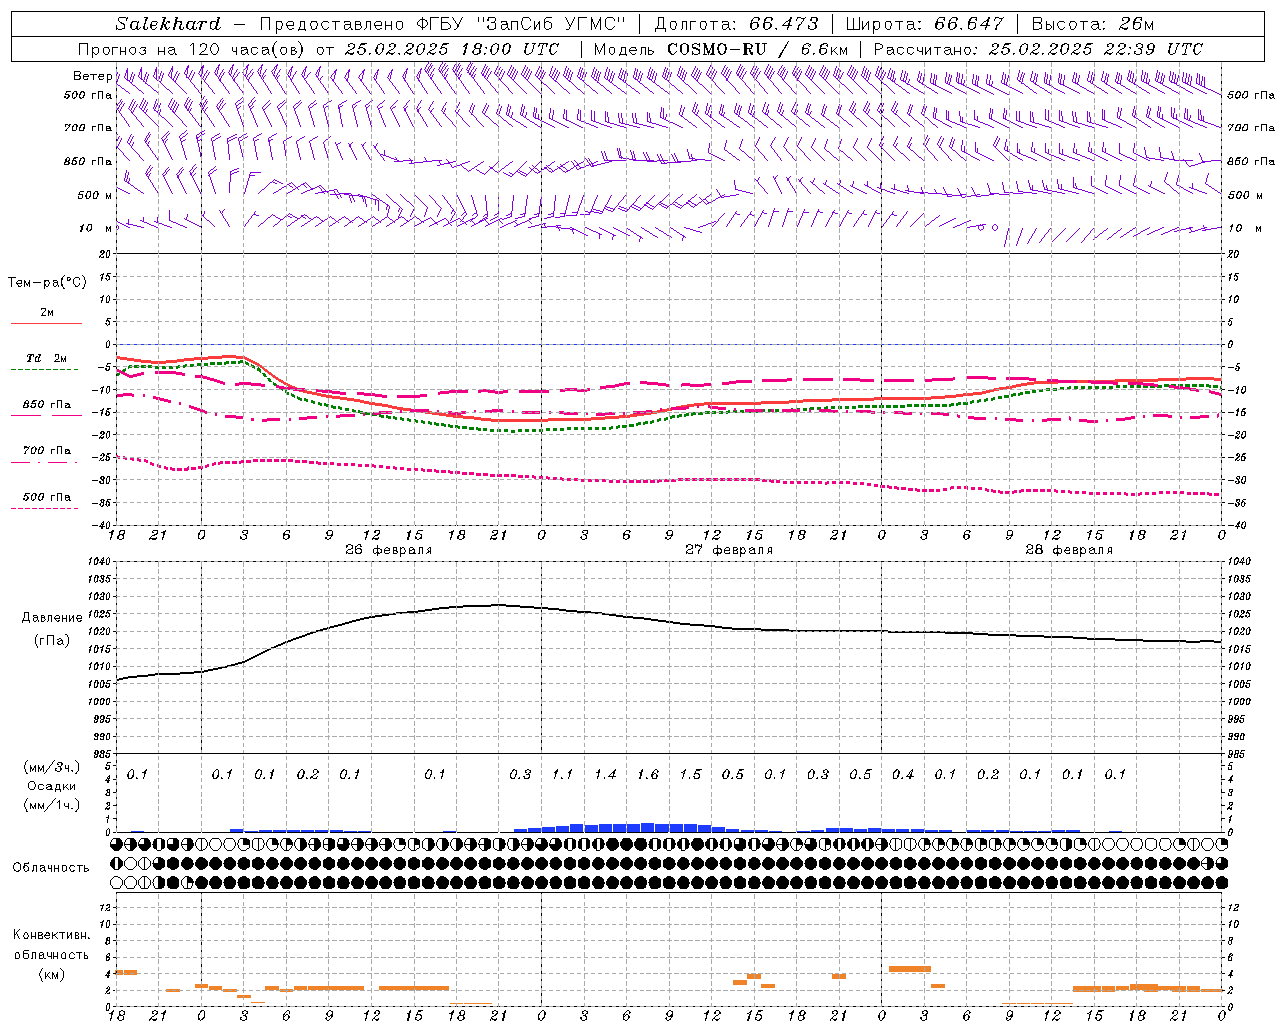Screen dimensions: 1280x1024
Task: Click the '500 м' wind level label on left
Action: (95, 196)
